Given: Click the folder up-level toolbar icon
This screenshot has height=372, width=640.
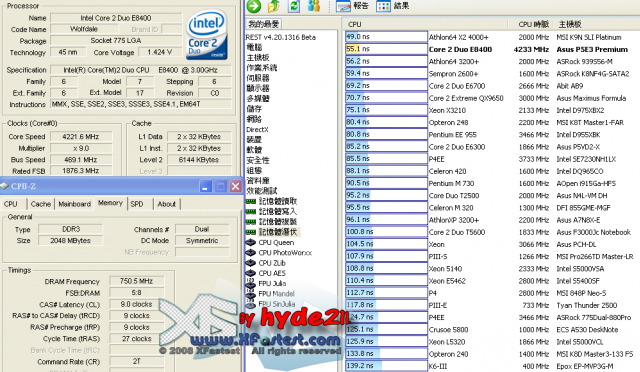Looking at the screenshot, I should [274, 6].
